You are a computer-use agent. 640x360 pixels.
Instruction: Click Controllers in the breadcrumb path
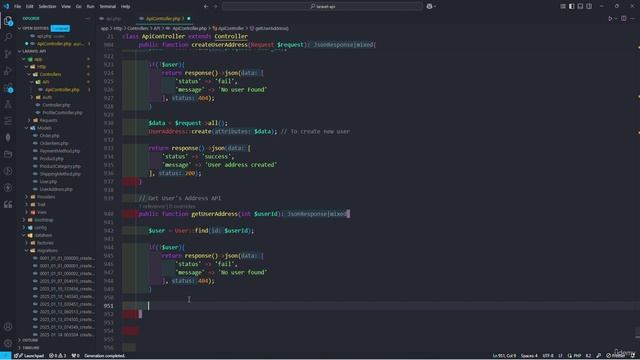pos(138,29)
